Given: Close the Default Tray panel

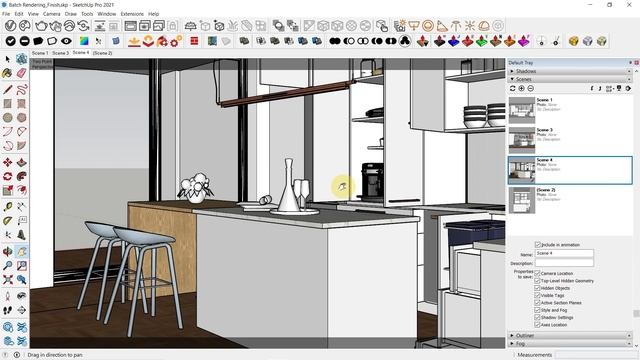Looking at the screenshot, I should tap(636, 62).
